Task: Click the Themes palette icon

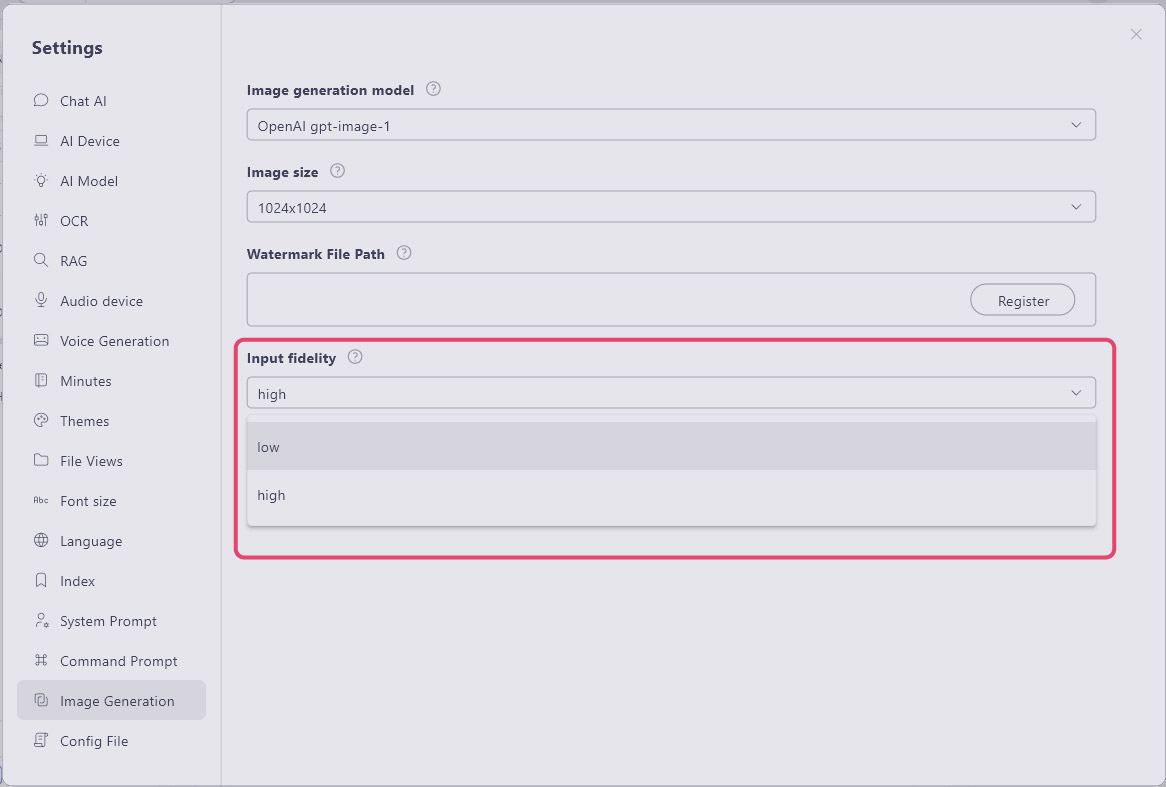Action: (x=41, y=421)
